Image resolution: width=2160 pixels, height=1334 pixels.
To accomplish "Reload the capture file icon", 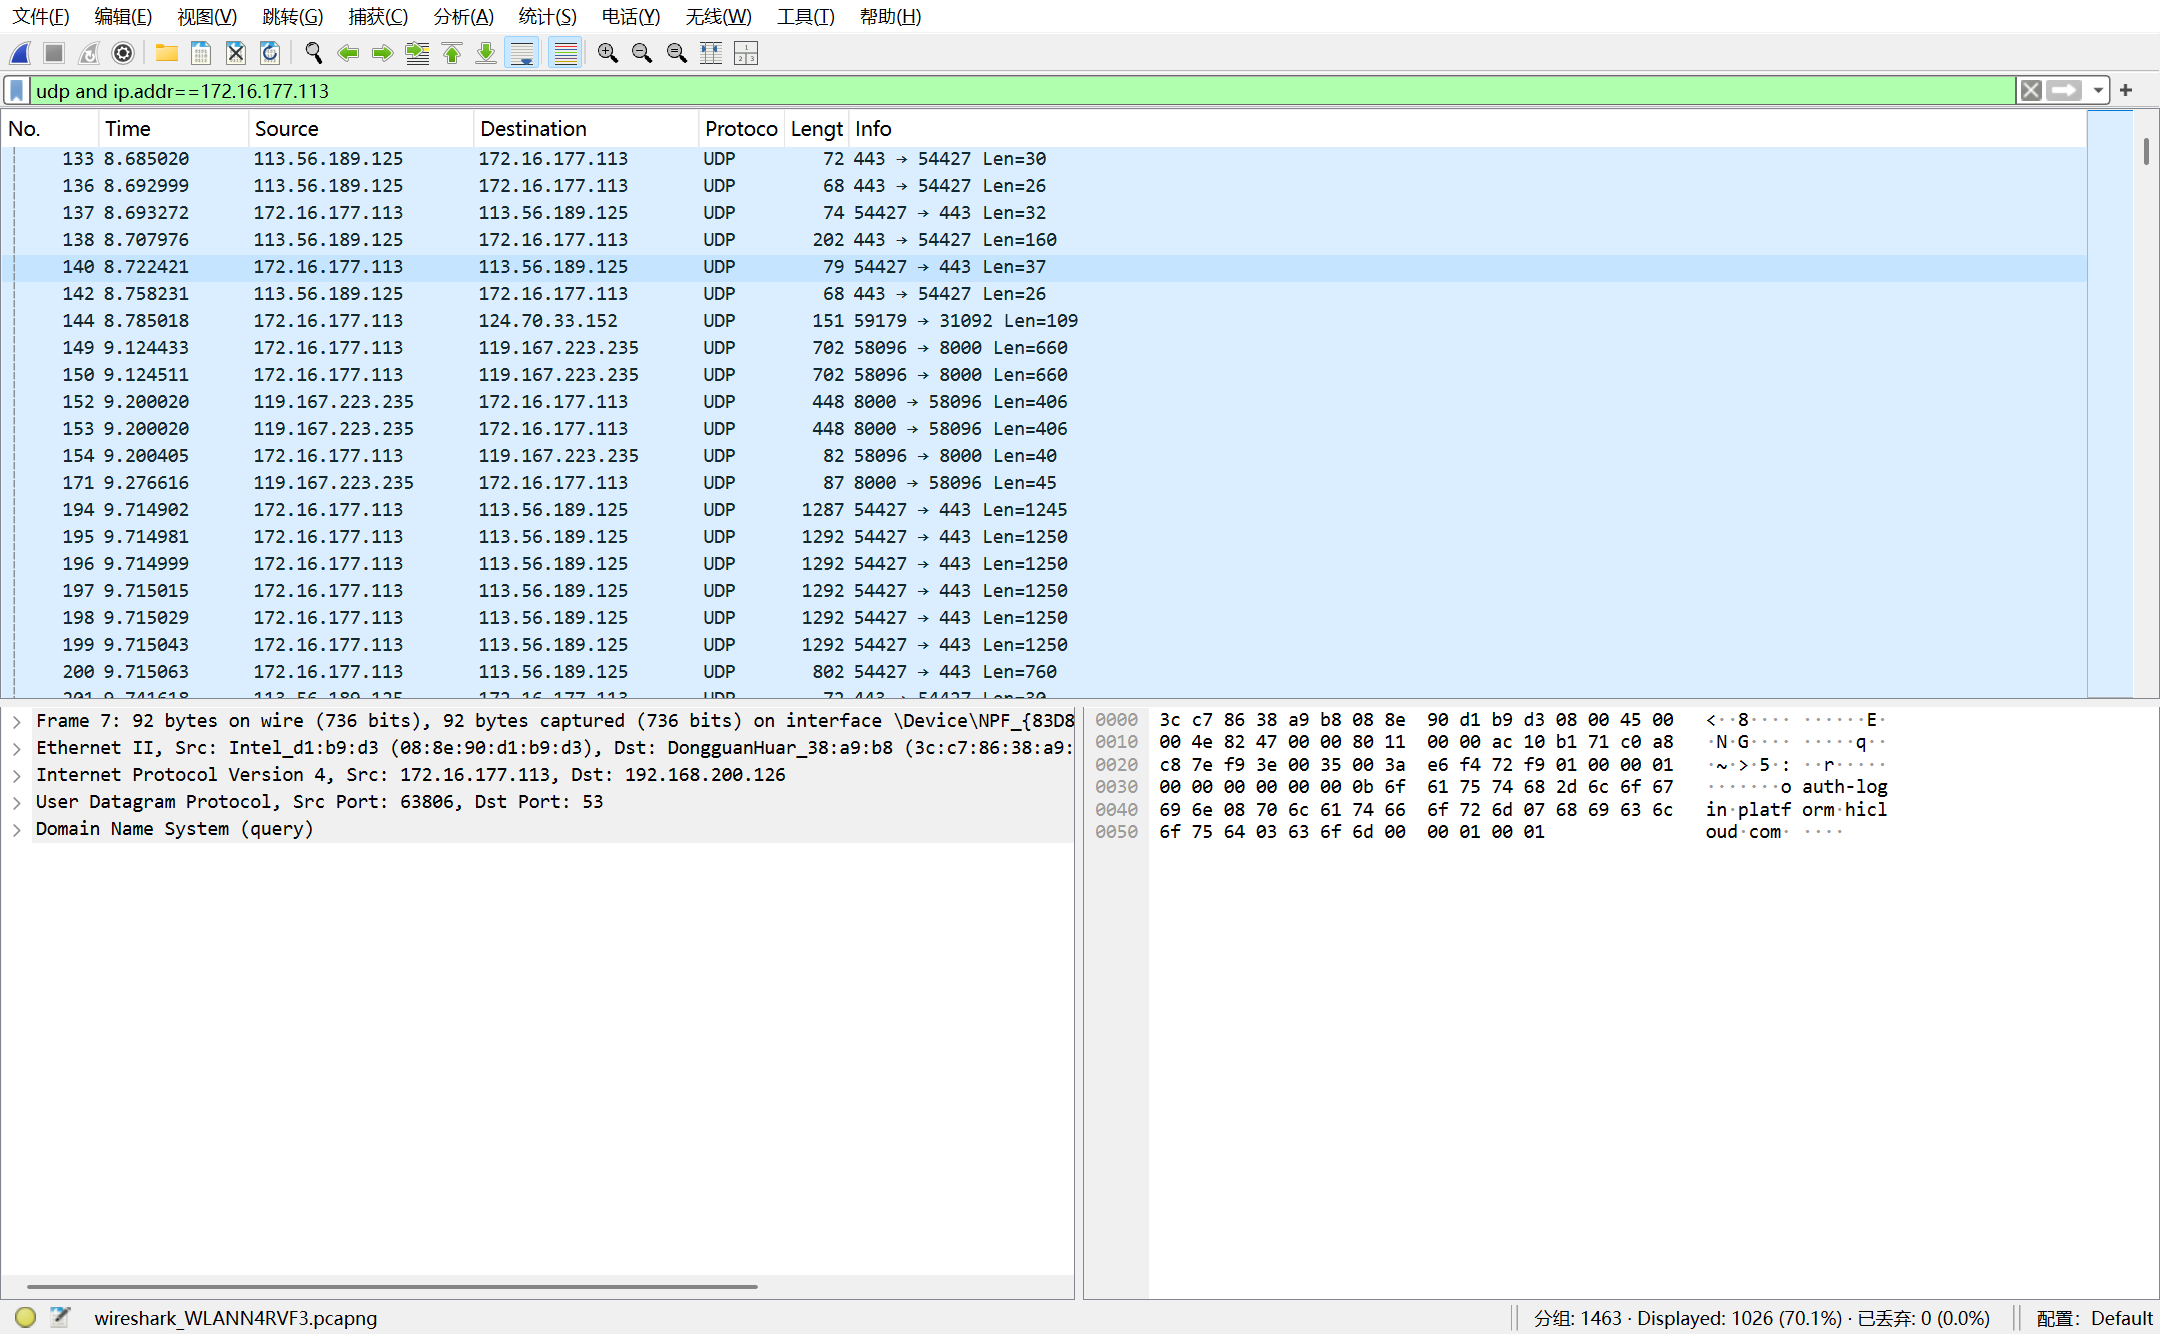I will click(270, 53).
